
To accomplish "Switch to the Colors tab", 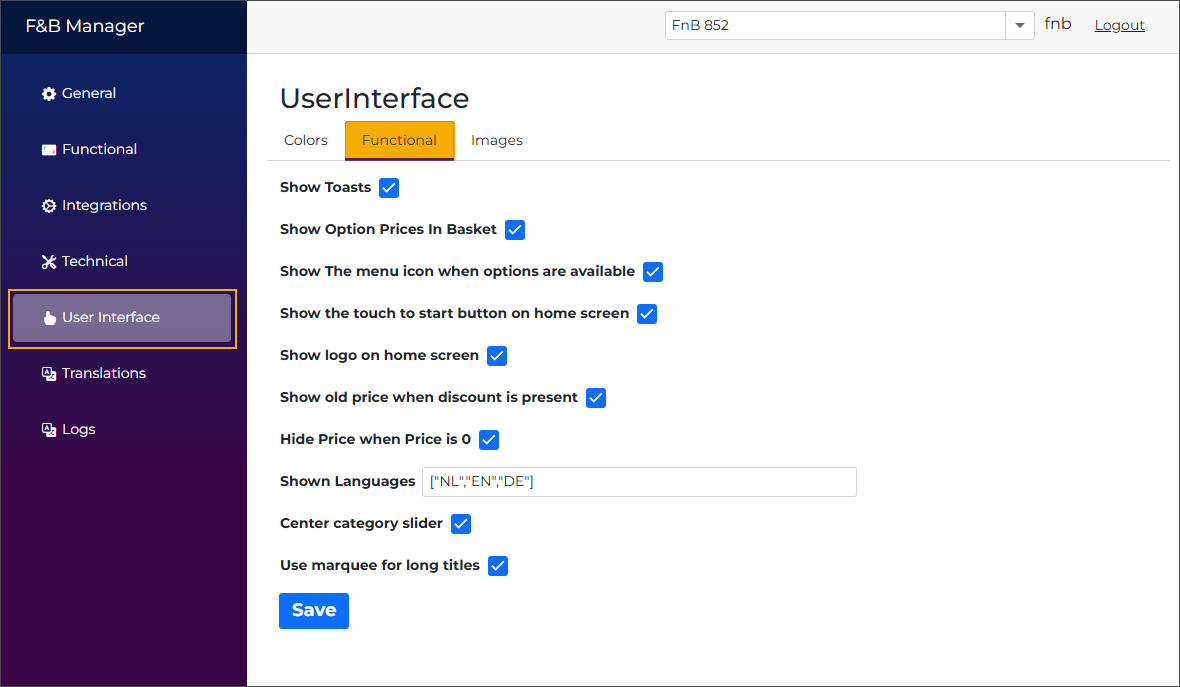I will [x=305, y=140].
